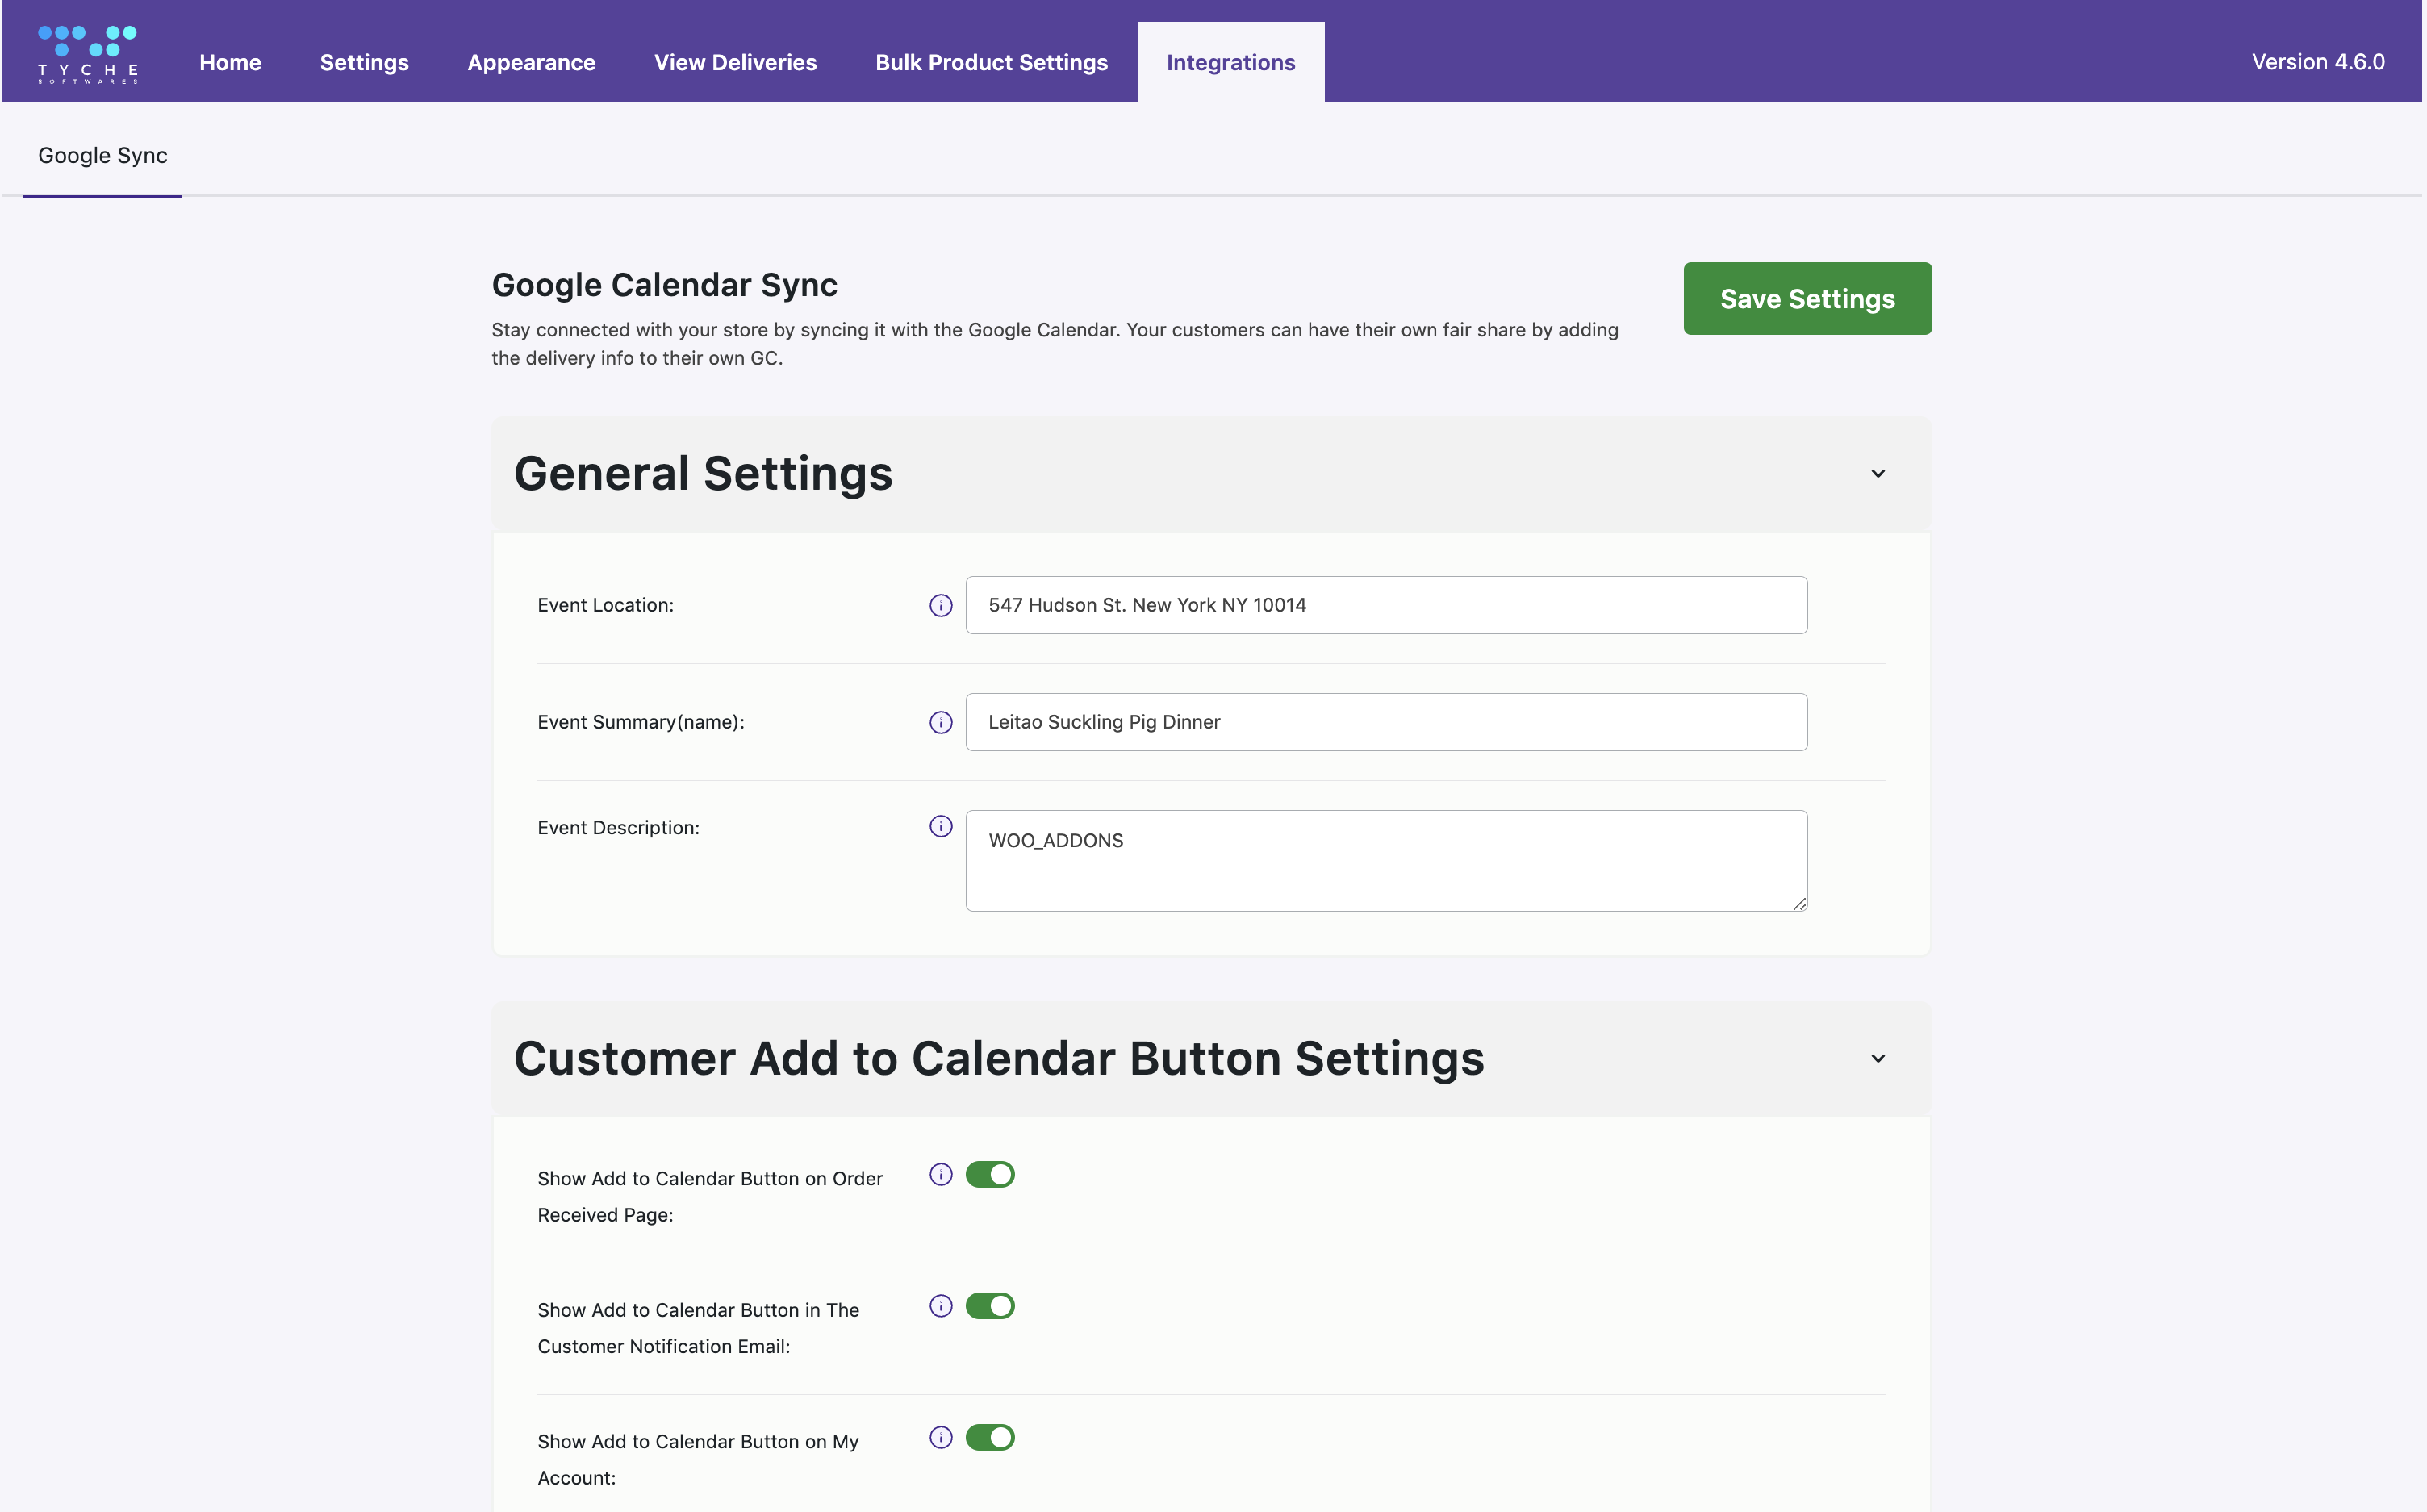Click the General Settings heading text
2427x1512 pixels.
tap(703, 473)
